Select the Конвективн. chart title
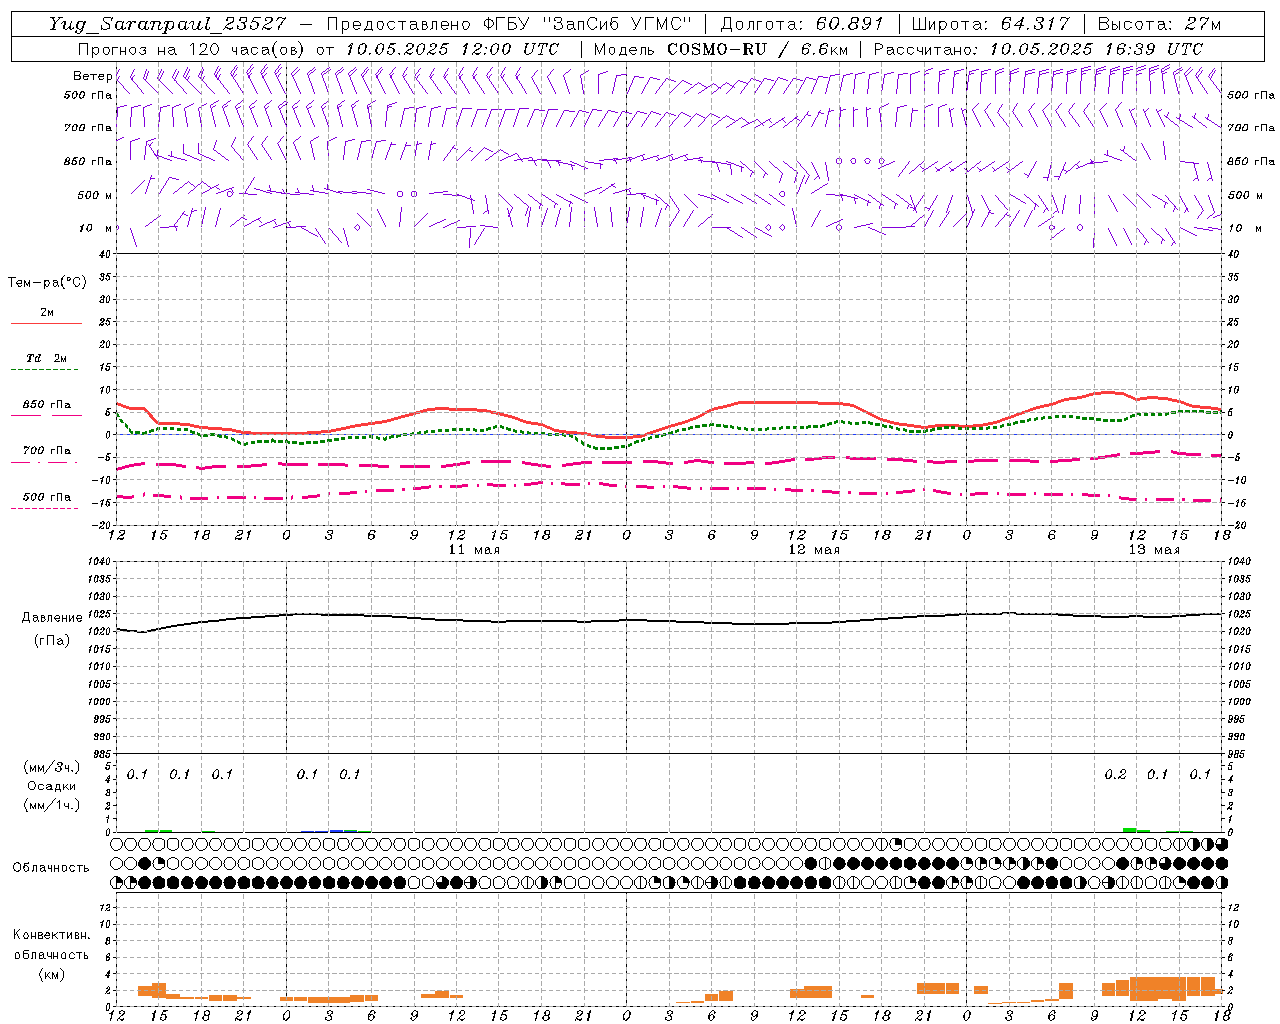This screenshot has height=1024, width=1280. [x=51, y=935]
